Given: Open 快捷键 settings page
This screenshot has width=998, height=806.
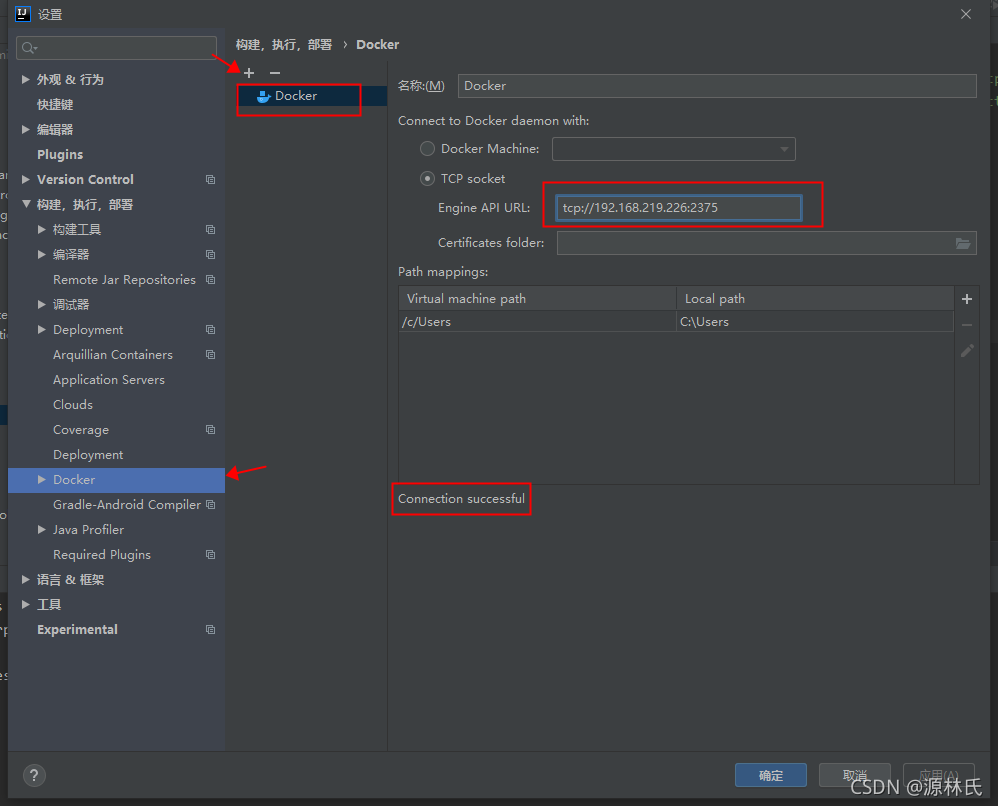Looking at the screenshot, I should (x=55, y=104).
